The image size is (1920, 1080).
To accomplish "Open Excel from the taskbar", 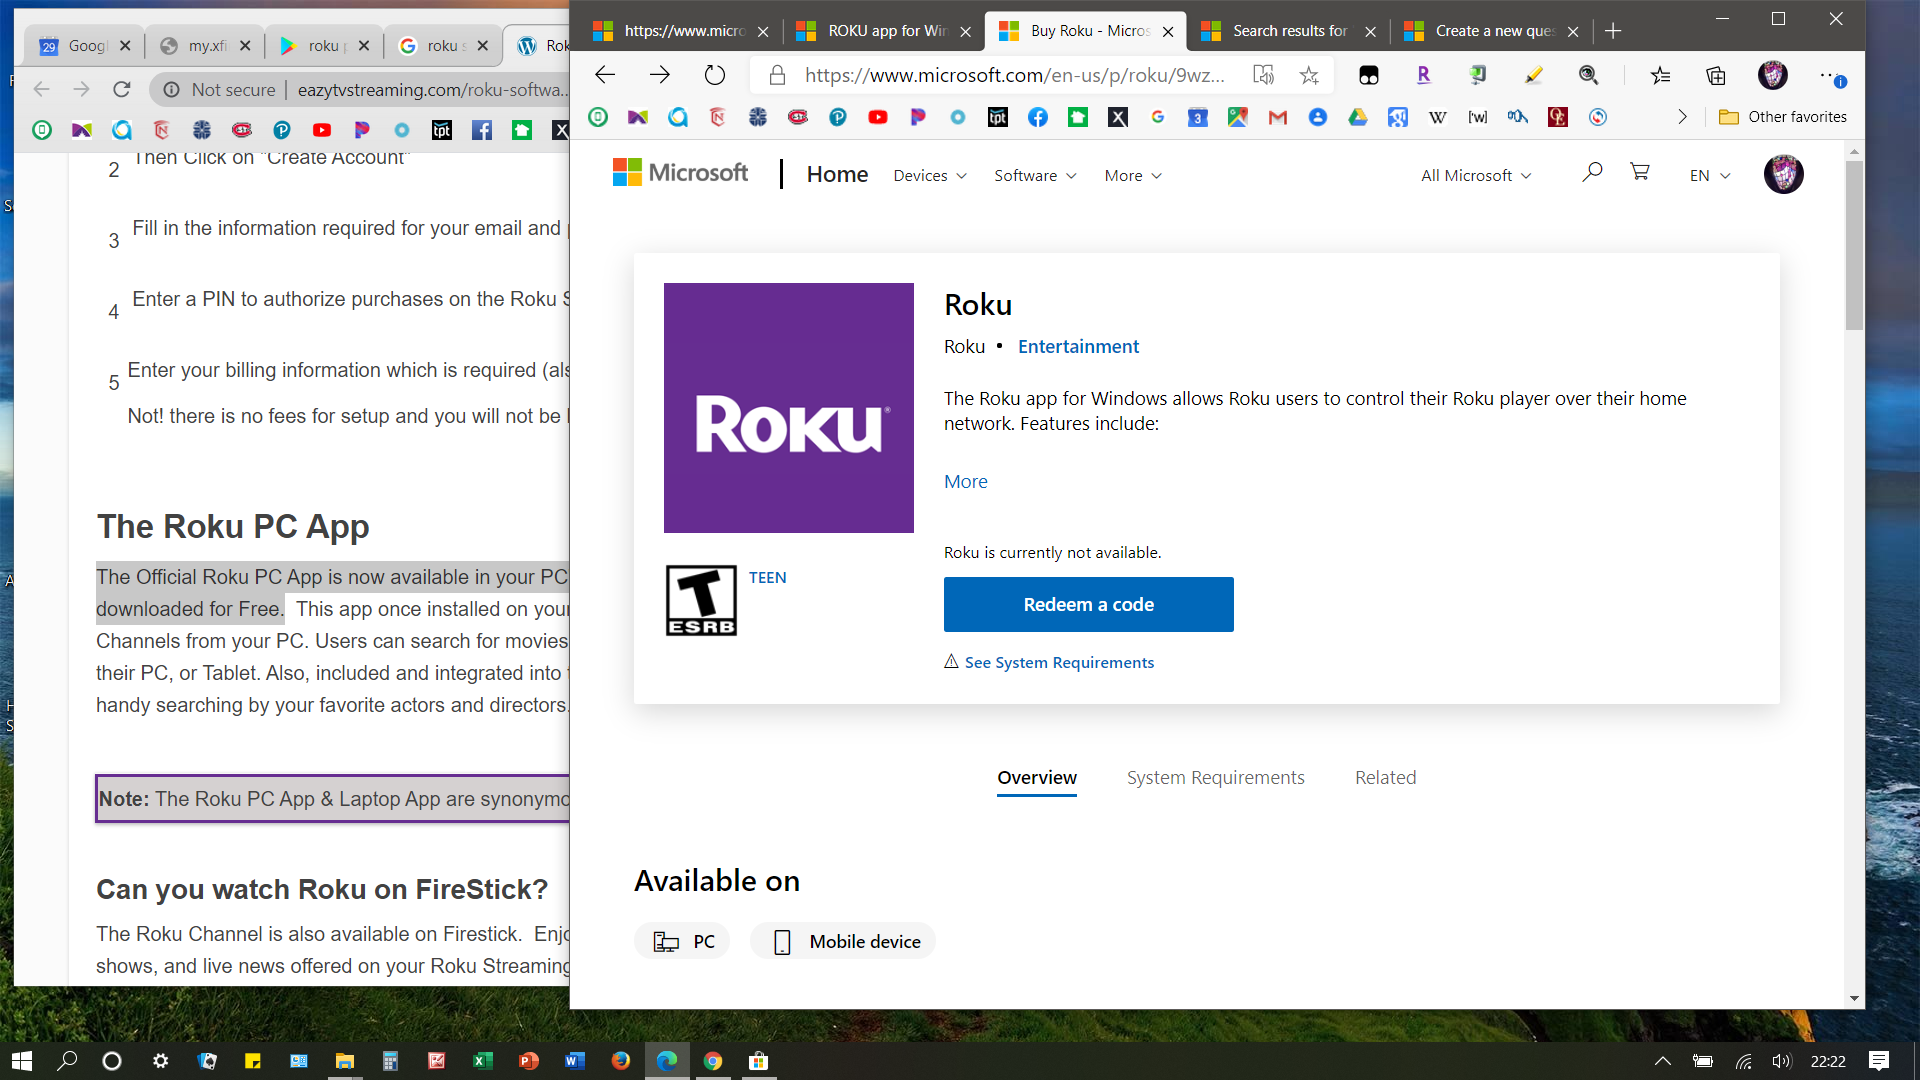I will [482, 1061].
